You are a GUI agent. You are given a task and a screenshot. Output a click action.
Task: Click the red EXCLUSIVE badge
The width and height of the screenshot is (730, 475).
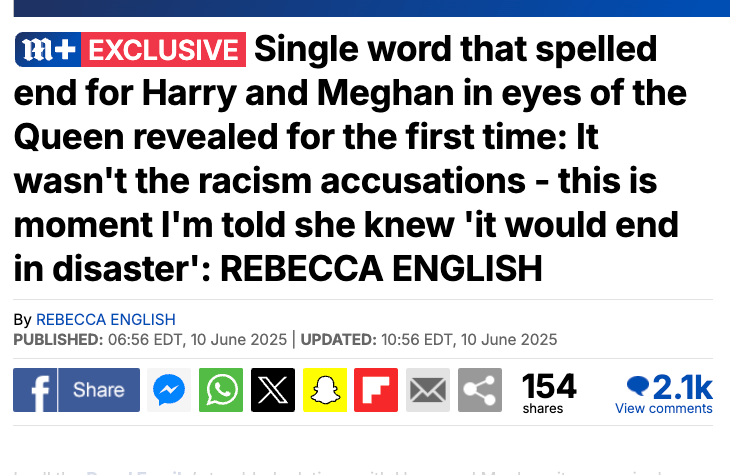click(162, 50)
